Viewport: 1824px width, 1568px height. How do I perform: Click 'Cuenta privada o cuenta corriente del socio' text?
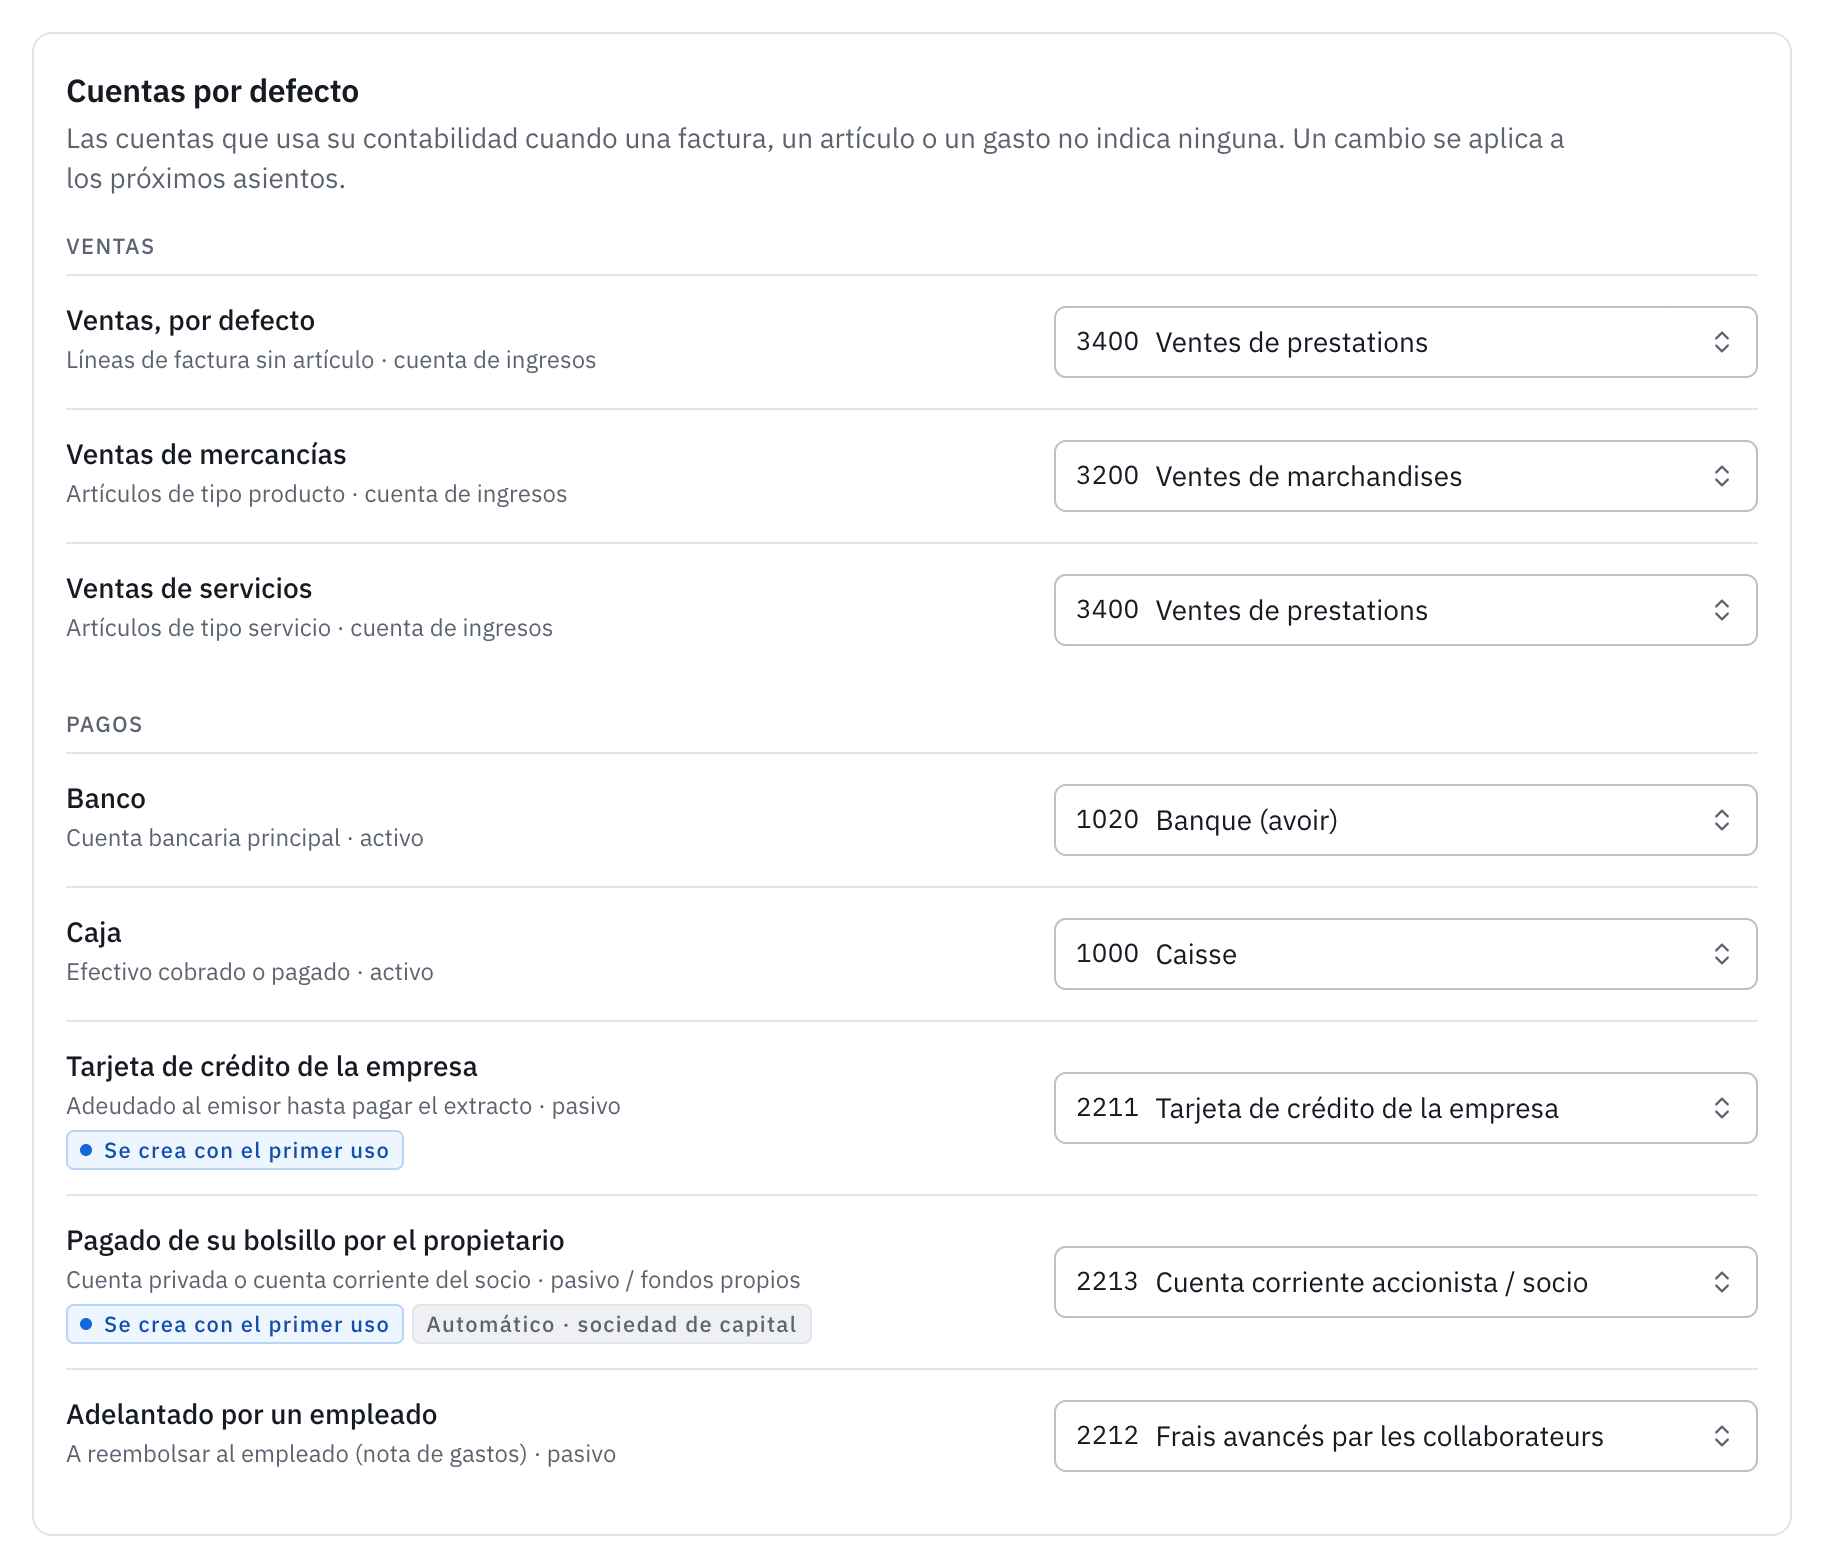point(298,1280)
